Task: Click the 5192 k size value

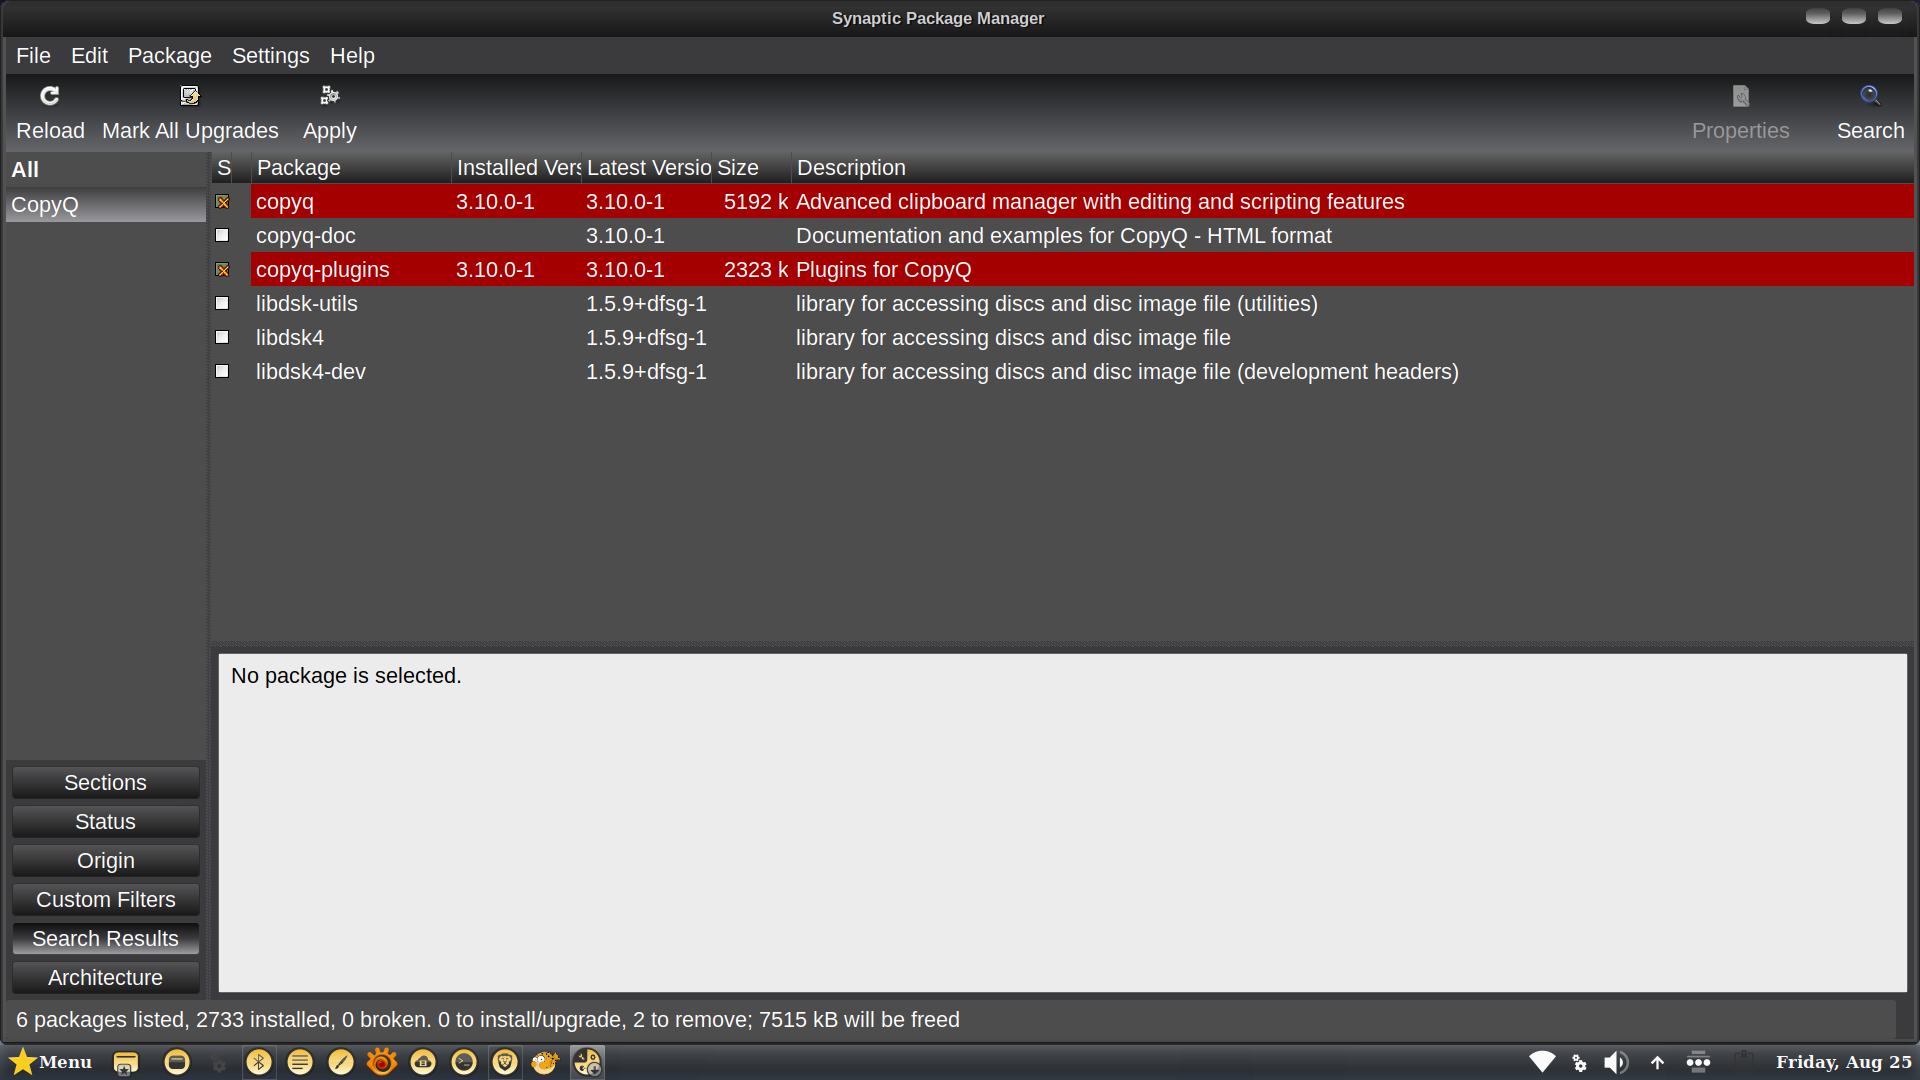Action: pos(756,202)
